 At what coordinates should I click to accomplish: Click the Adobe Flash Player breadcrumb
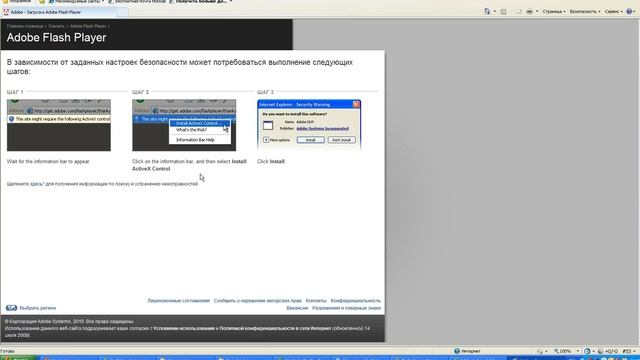click(x=88, y=26)
